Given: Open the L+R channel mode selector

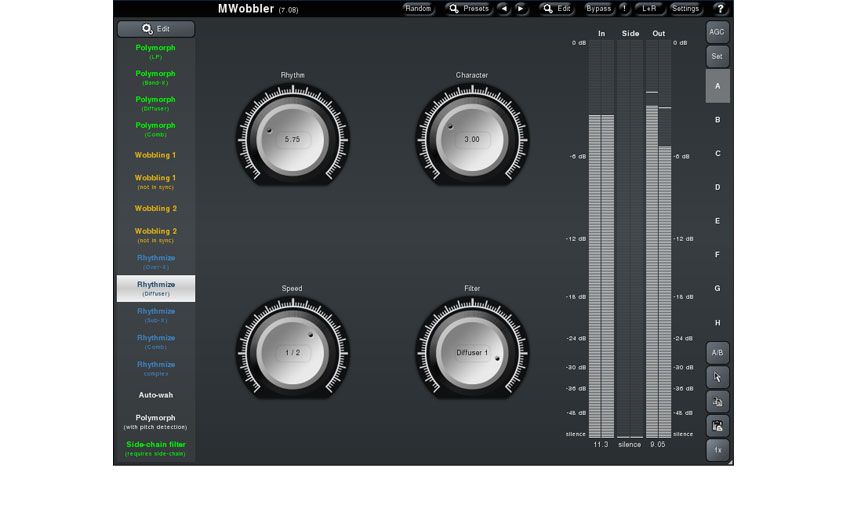Looking at the screenshot, I should pos(649,9).
